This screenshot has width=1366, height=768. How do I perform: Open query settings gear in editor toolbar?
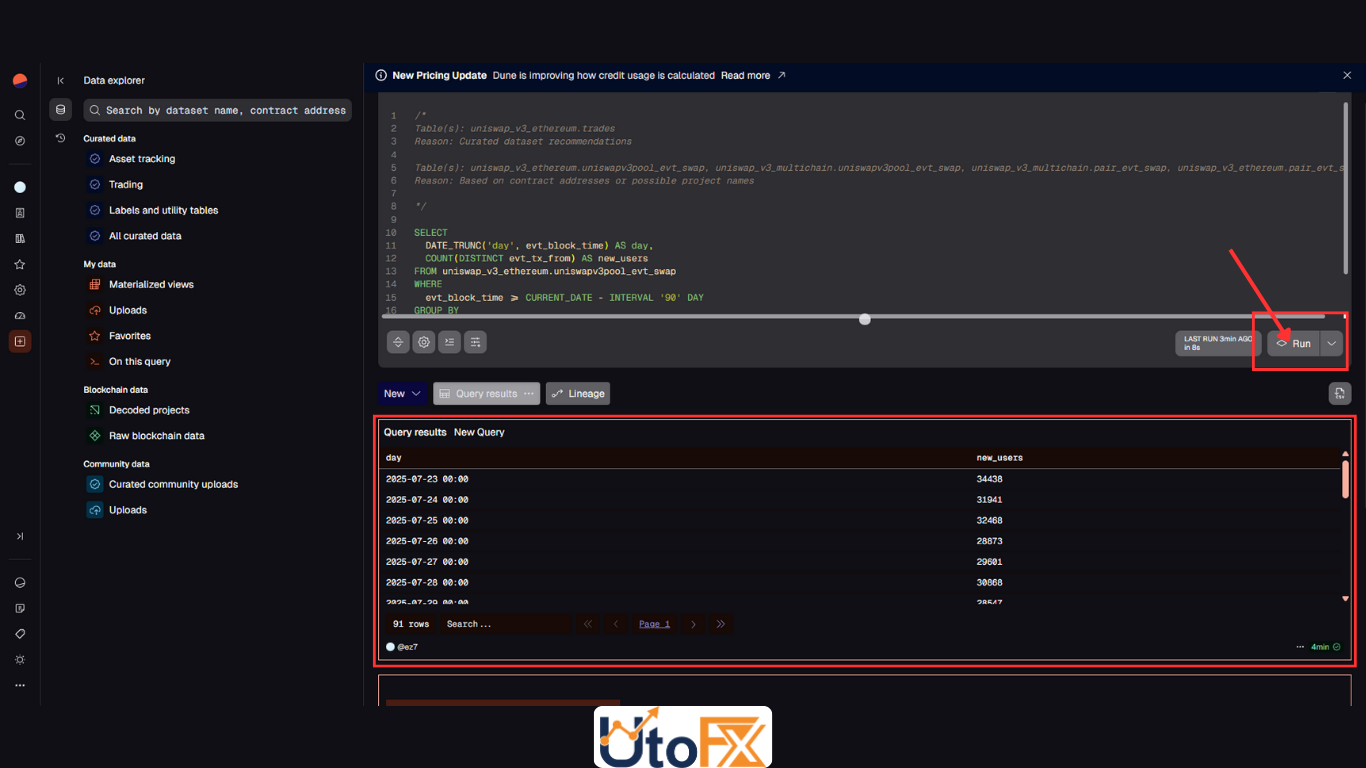[424, 342]
